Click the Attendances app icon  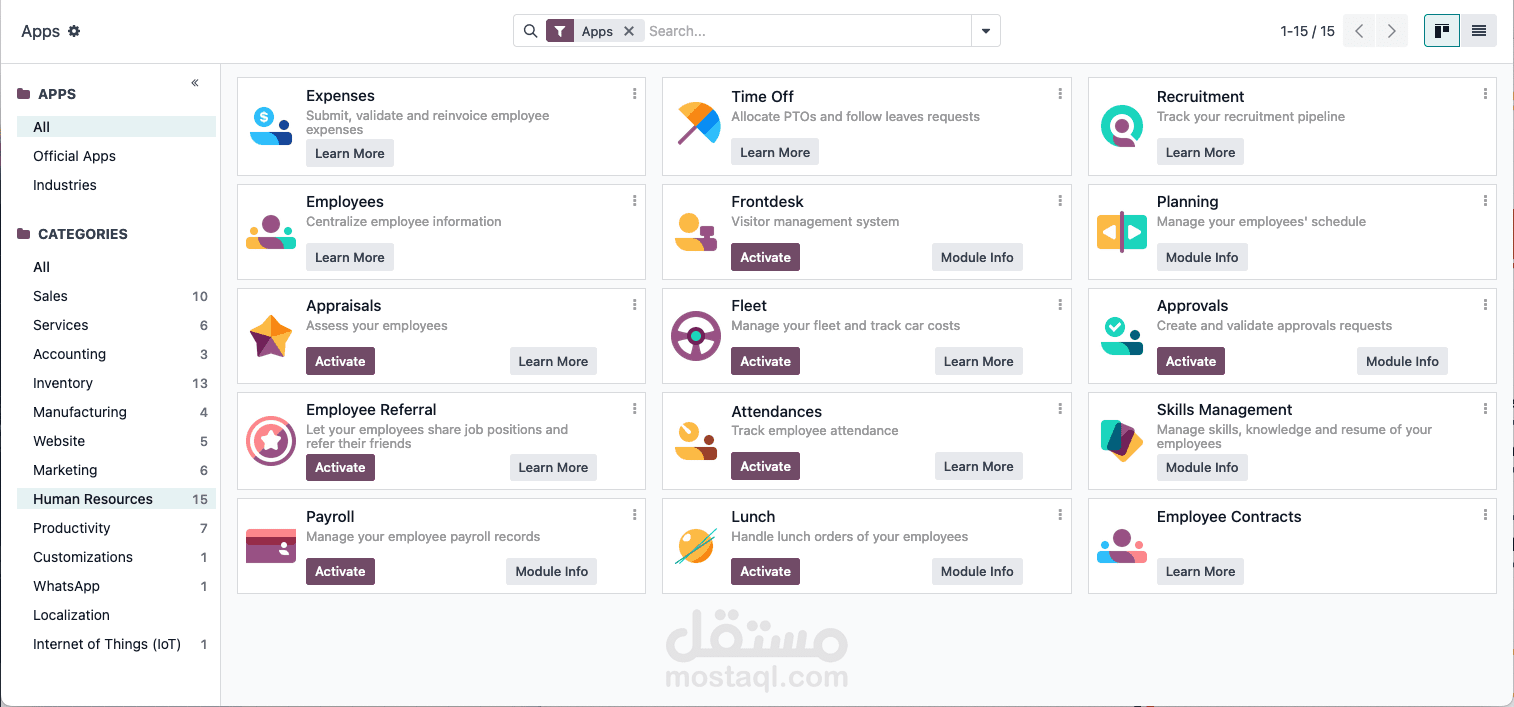(696, 441)
